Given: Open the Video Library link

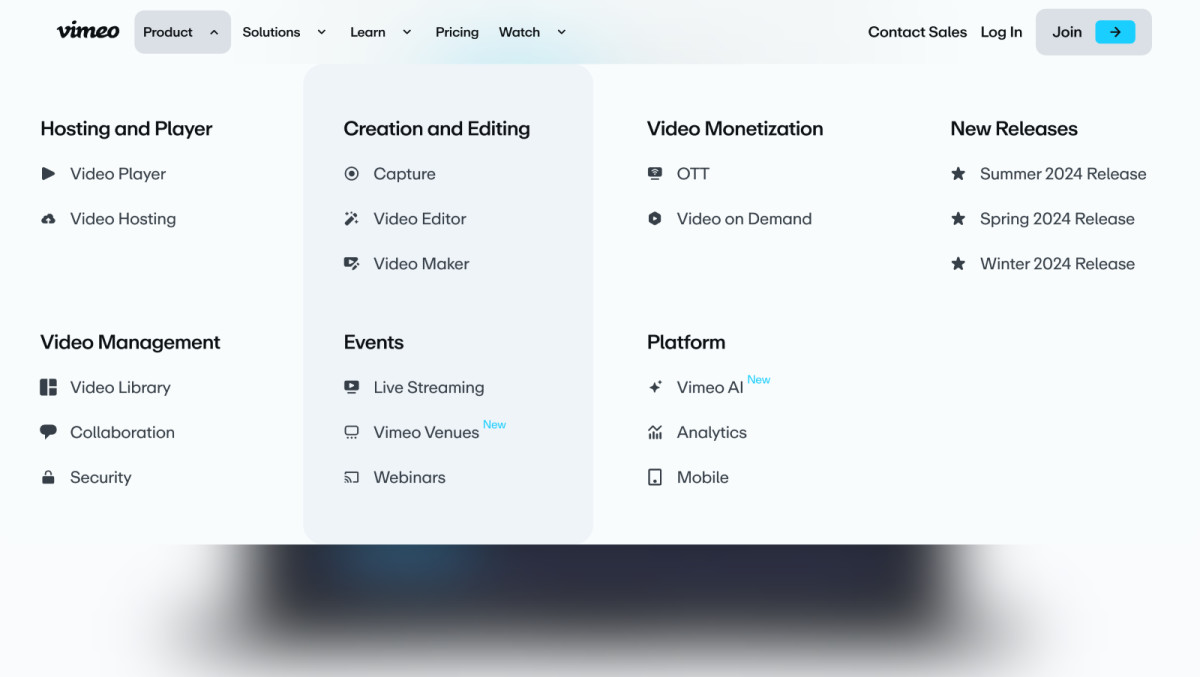Looking at the screenshot, I should tap(120, 388).
